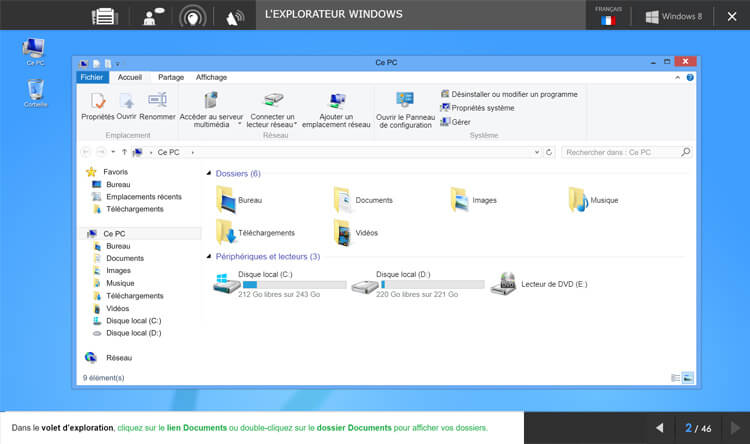Close the tutorial with the X

(x=732, y=17)
